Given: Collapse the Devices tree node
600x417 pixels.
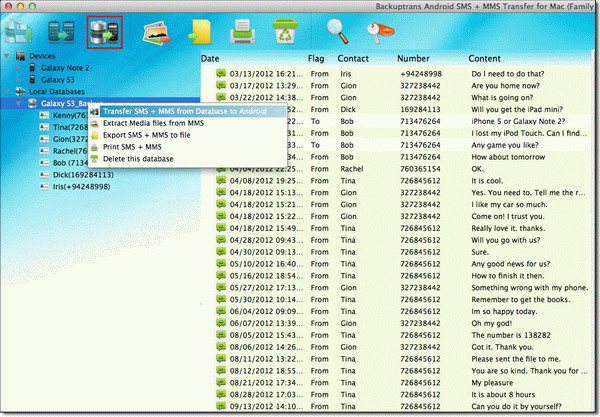Looking at the screenshot, I should tap(7, 56).
